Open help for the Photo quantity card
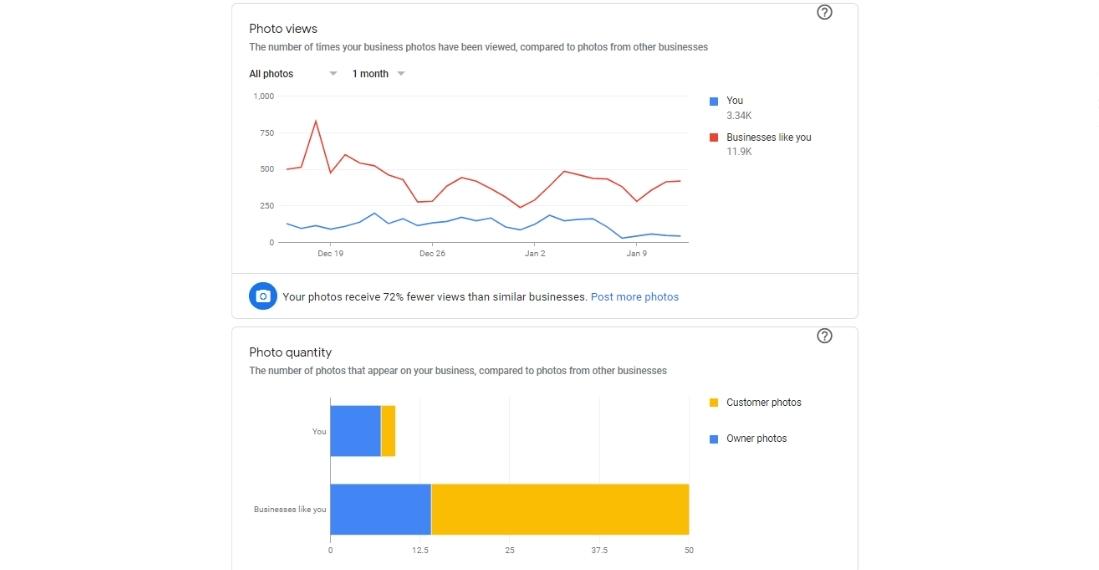1099x570 pixels. click(x=825, y=336)
